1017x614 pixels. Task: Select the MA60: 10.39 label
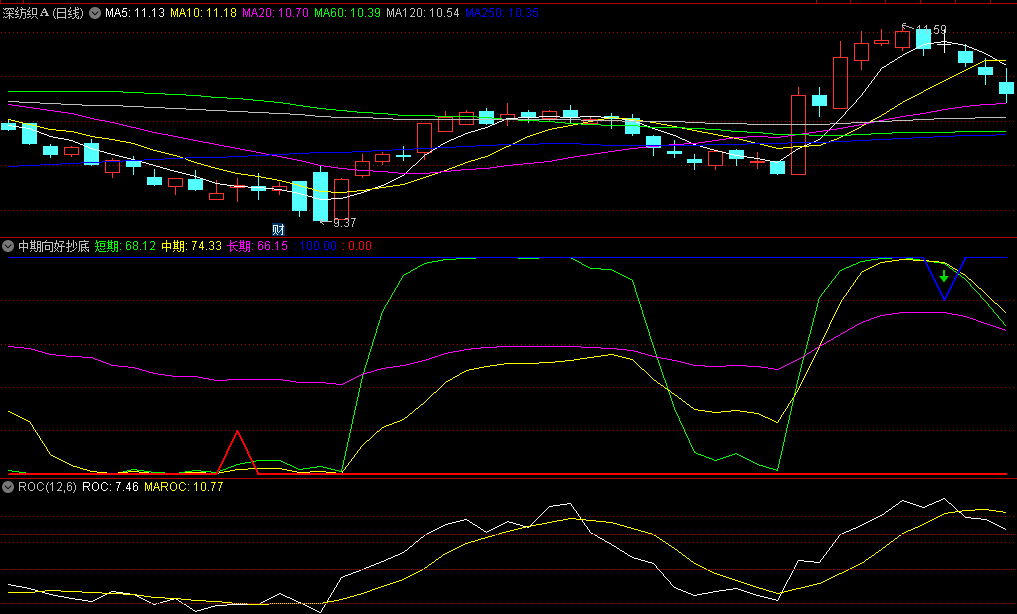(x=347, y=13)
